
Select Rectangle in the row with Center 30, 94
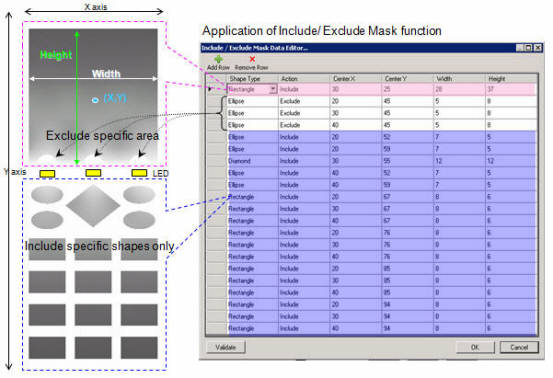[253, 317]
